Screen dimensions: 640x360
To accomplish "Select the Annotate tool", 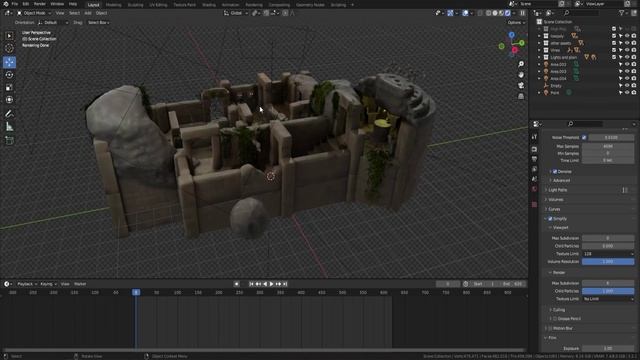I will (9, 114).
